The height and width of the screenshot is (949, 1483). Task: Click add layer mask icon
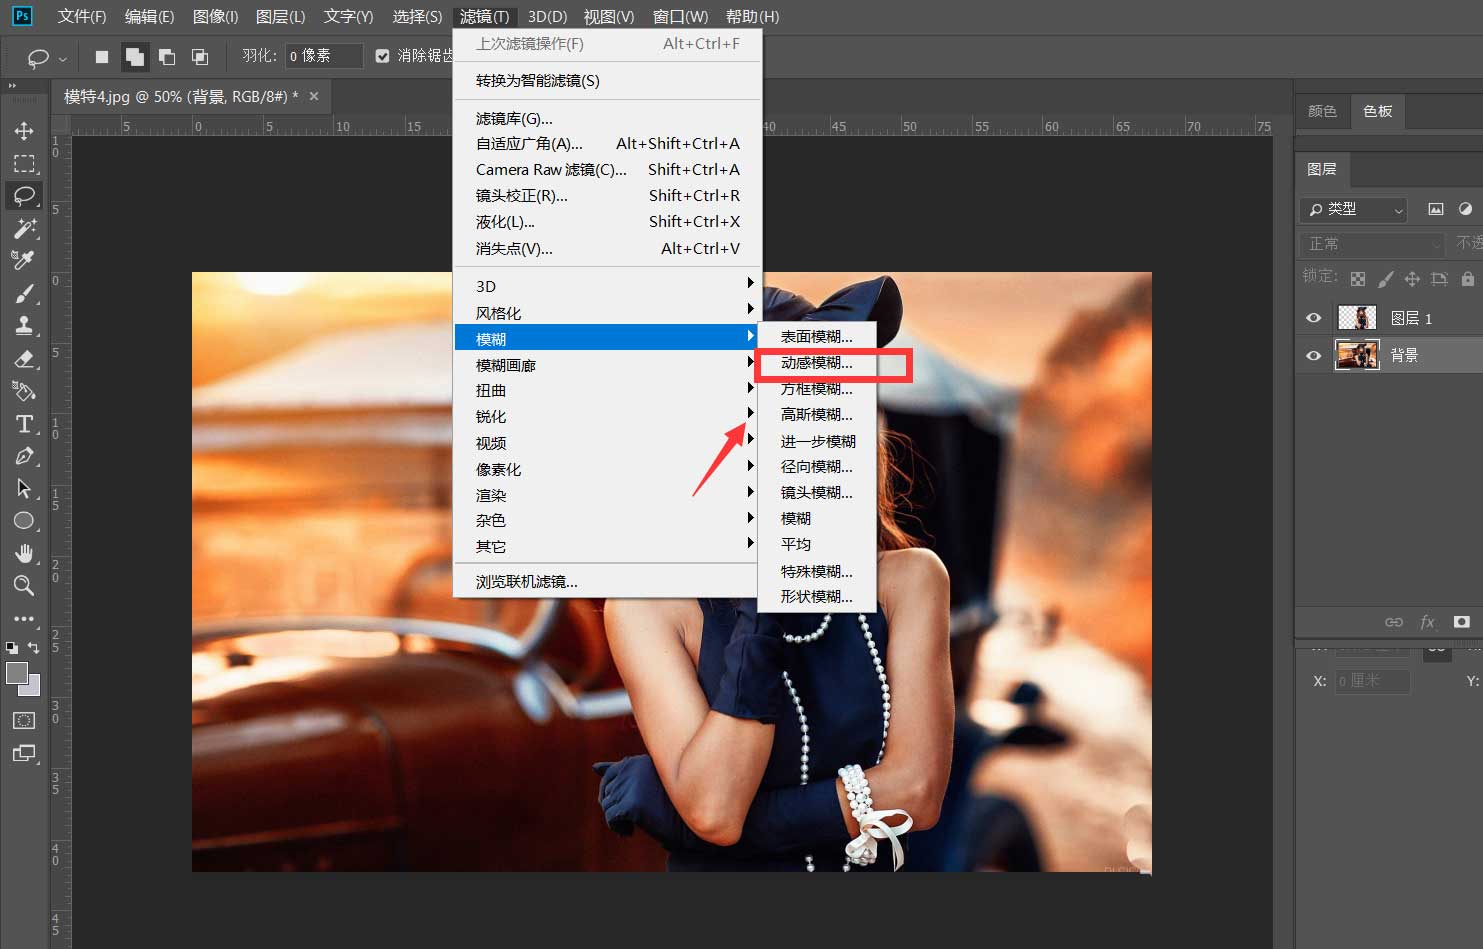click(1462, 622)
